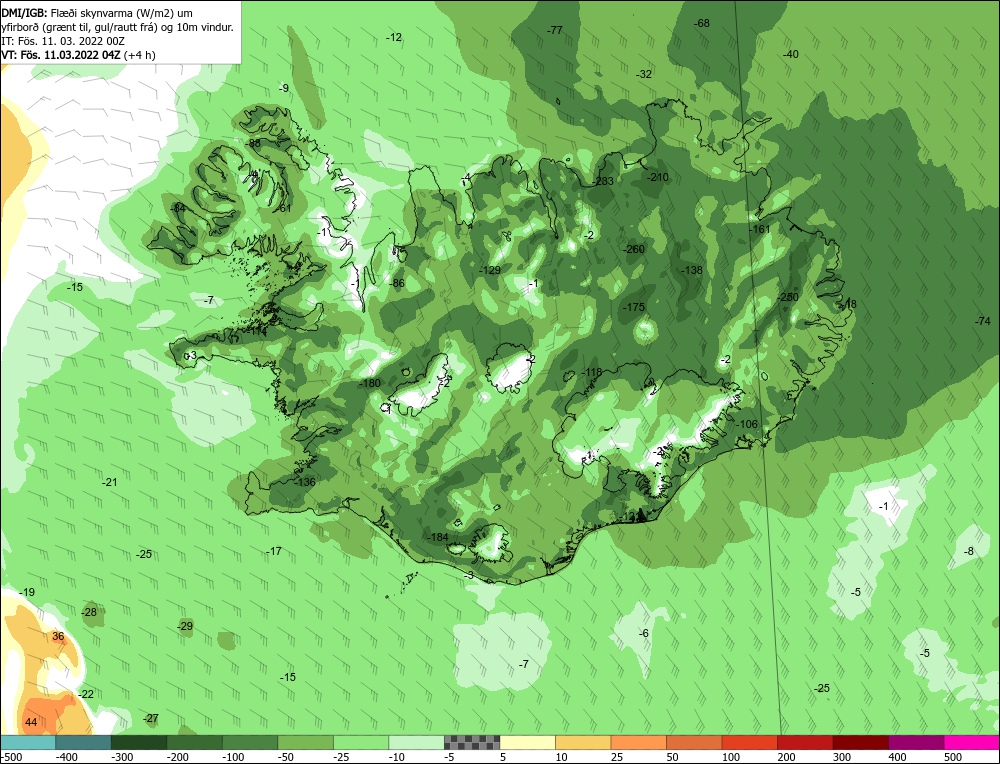Viewport: 1000px width, 764px height.
Task: Click the '-77' value on the map
Action: [x=555, y=30]
